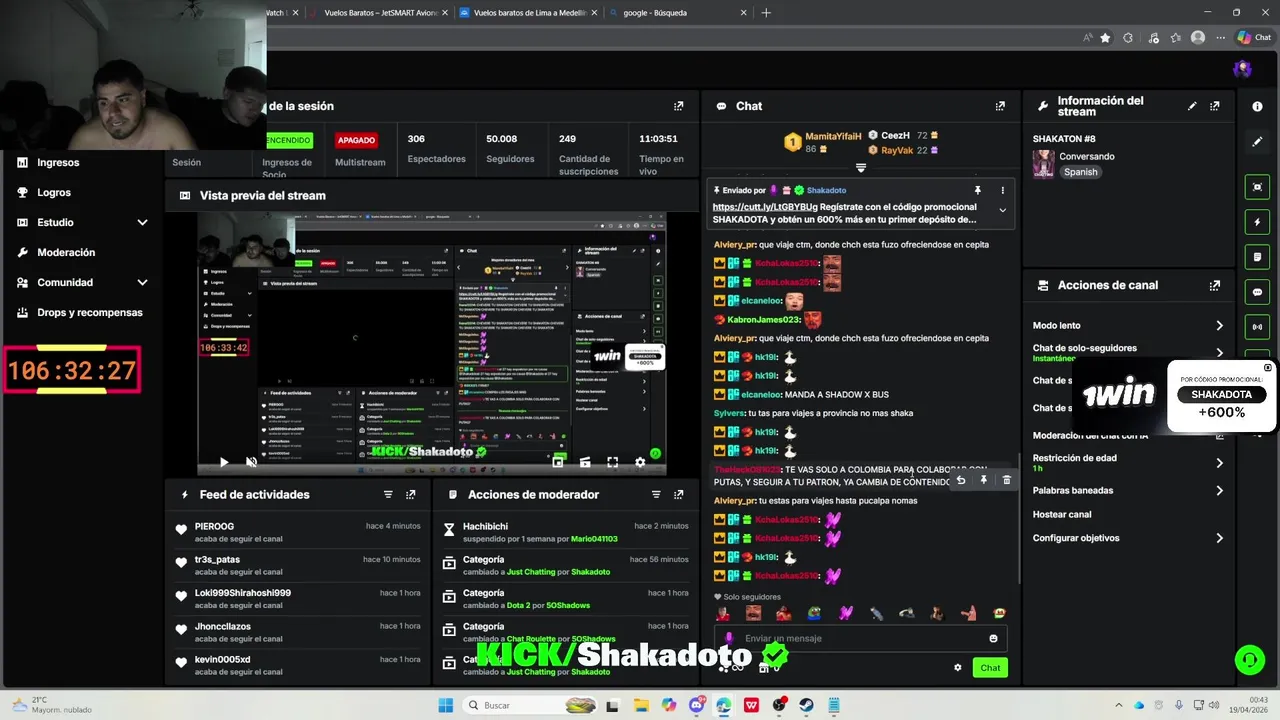The height and width of the screenshot is (720, 1280).
Task: Close the 1win promo banner
Action: (x=1267, y=368)
